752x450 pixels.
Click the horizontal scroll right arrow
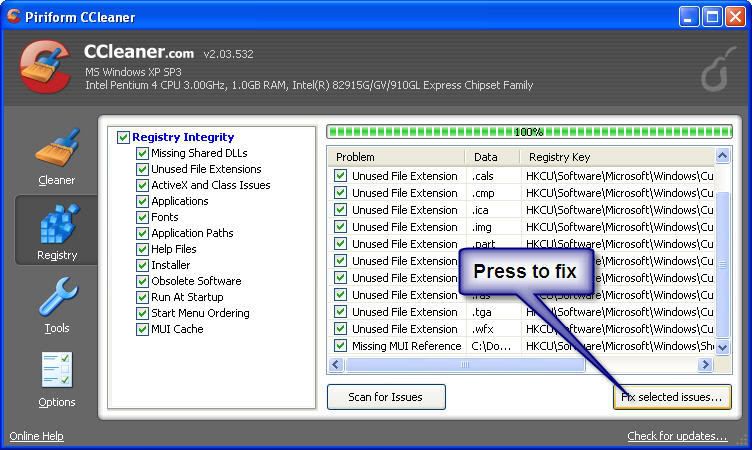705,365
